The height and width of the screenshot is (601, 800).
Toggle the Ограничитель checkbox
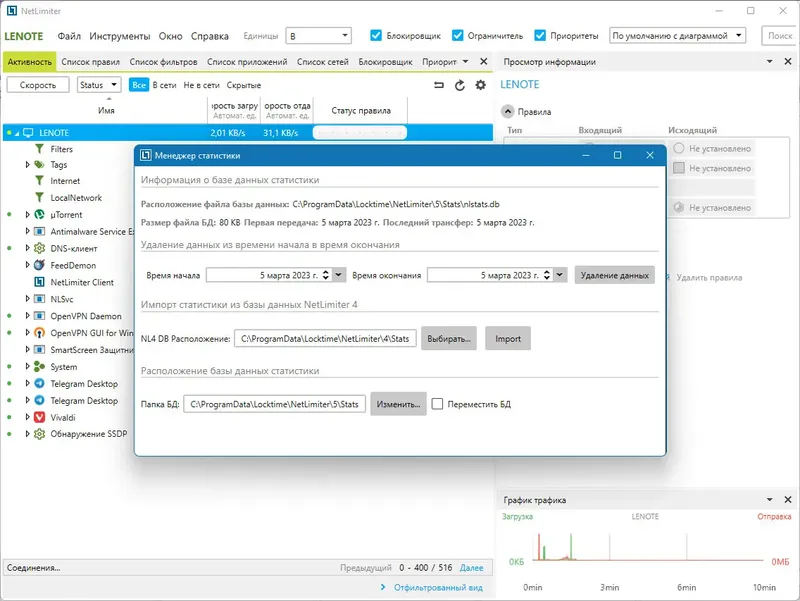(x=458, y=36)
